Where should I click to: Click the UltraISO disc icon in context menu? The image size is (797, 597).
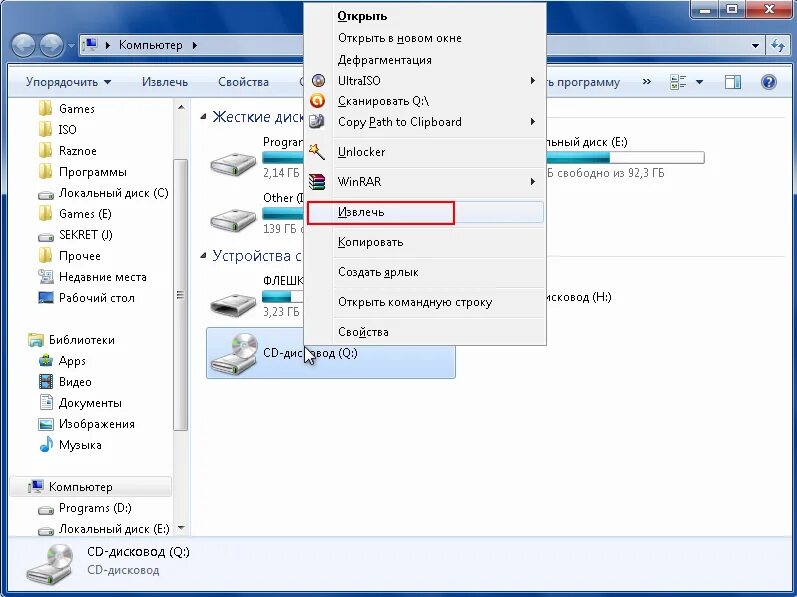pyautogui.click(x=318, y=80)
